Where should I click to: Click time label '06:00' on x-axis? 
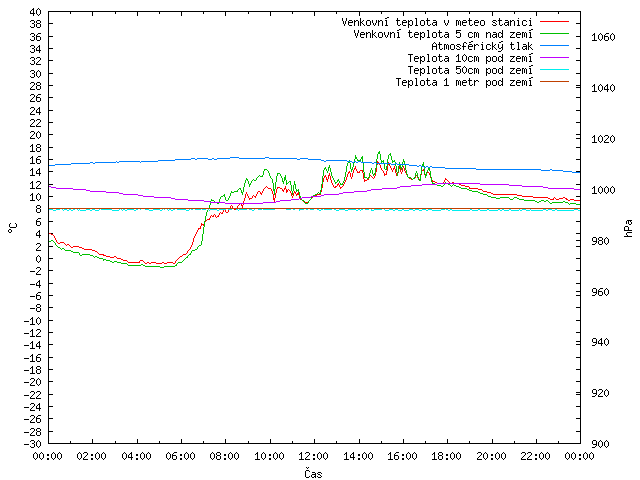point(180,456)
